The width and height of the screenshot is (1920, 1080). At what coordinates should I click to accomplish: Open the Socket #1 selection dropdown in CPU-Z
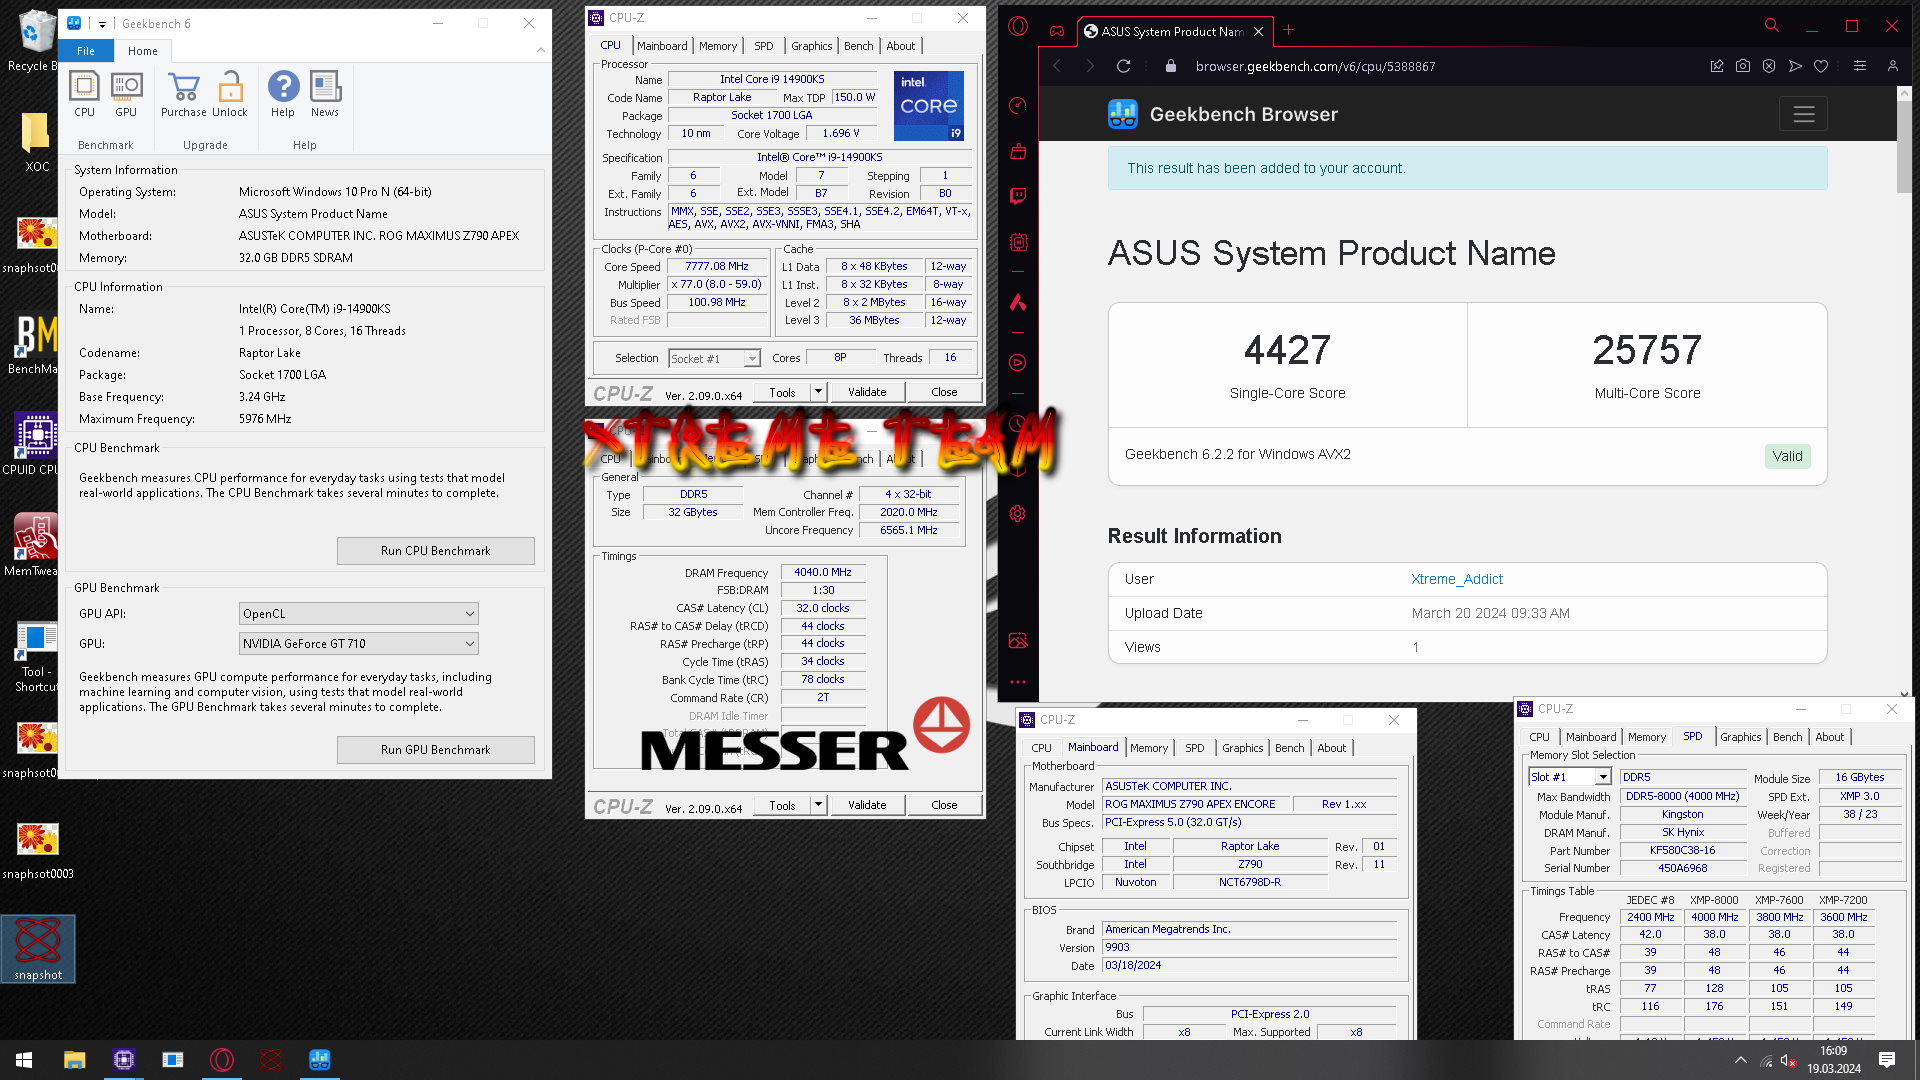click(x=714, y=358)
